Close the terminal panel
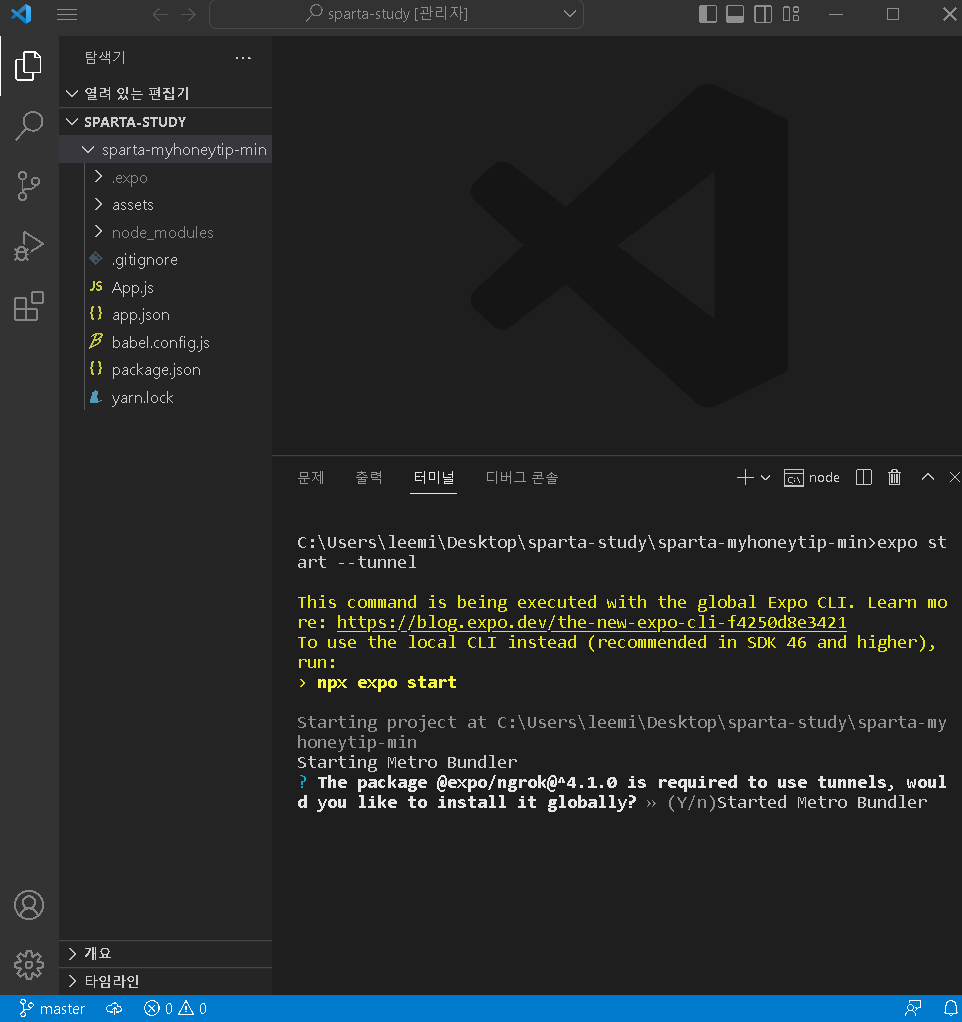Image resolution: width=962 pixels, height=1022 pixels. 954,477
